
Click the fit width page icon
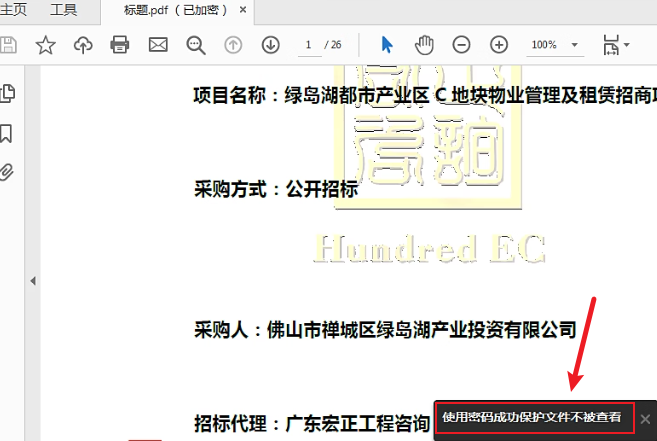611,45
